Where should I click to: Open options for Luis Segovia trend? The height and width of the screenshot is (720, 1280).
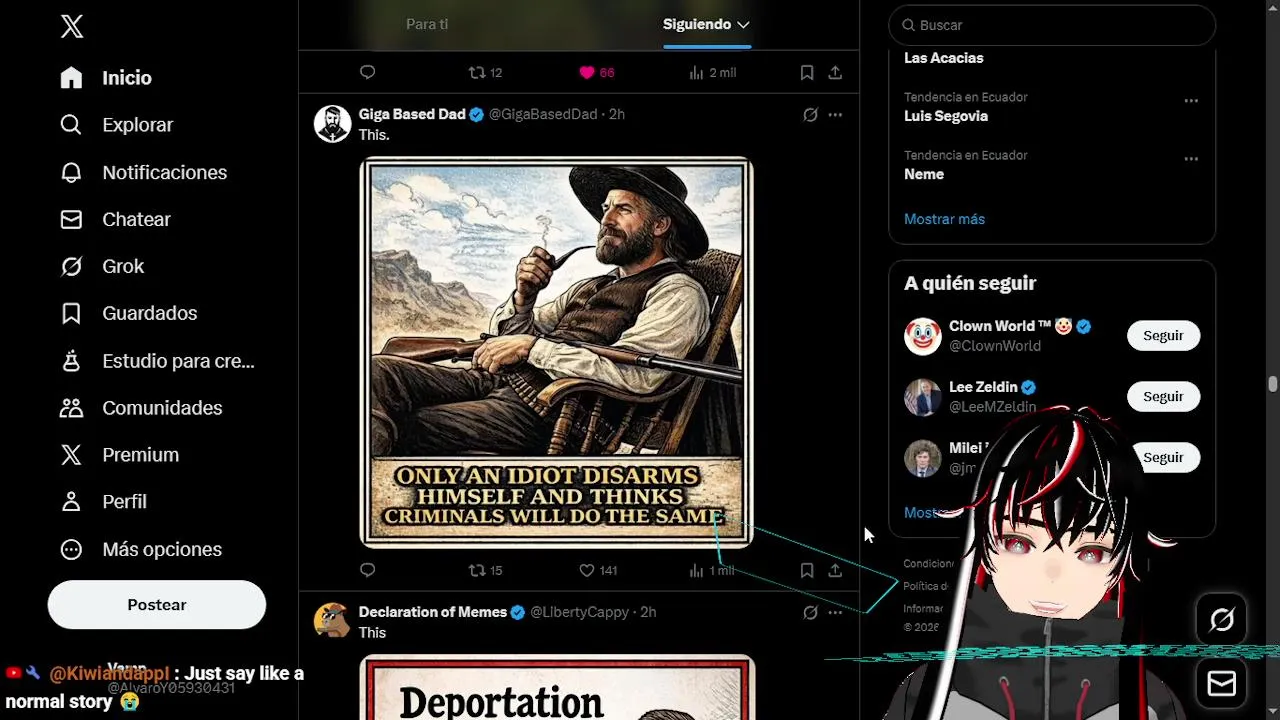[x=1191, y=101]
